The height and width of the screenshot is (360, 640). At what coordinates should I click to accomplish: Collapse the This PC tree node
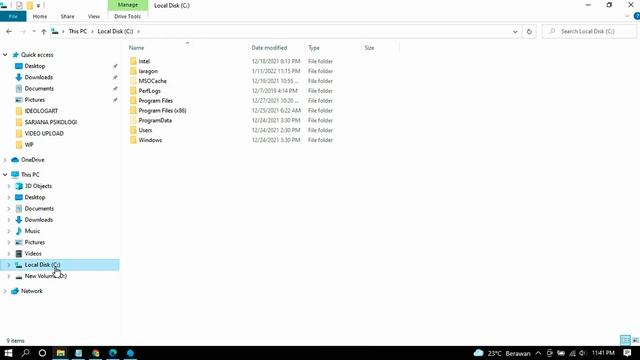coord(5,175)
